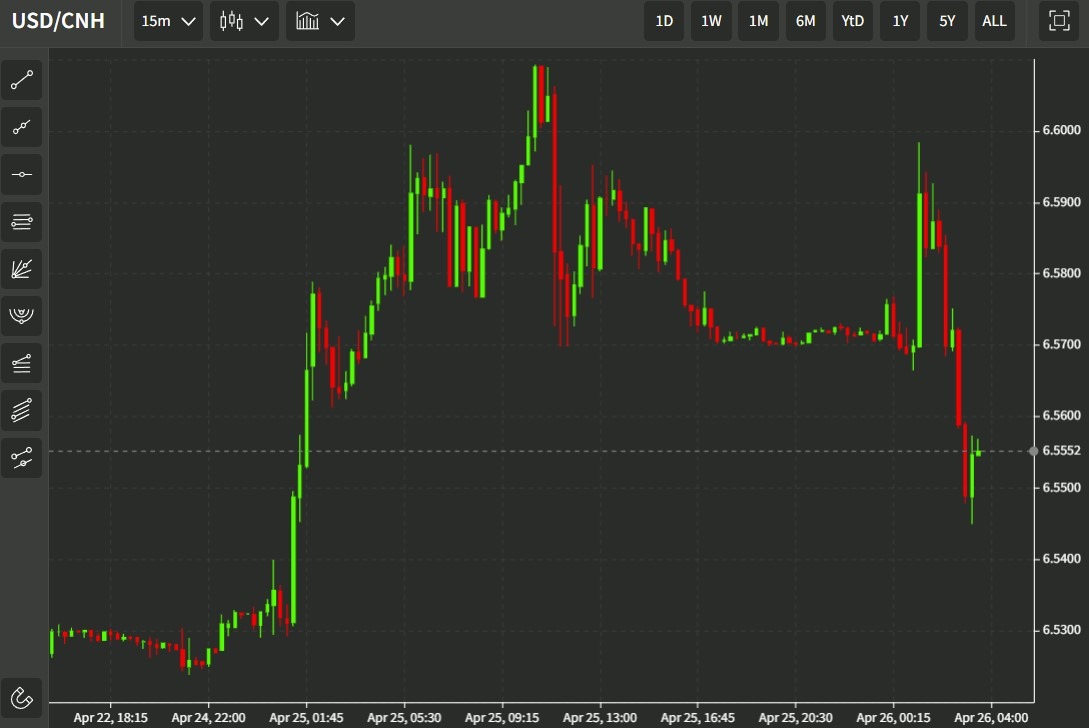The height and width of the screenshot is (728, 1089).
Task: Click the USD/CNH symbol title
Action: tap(58, 21)
